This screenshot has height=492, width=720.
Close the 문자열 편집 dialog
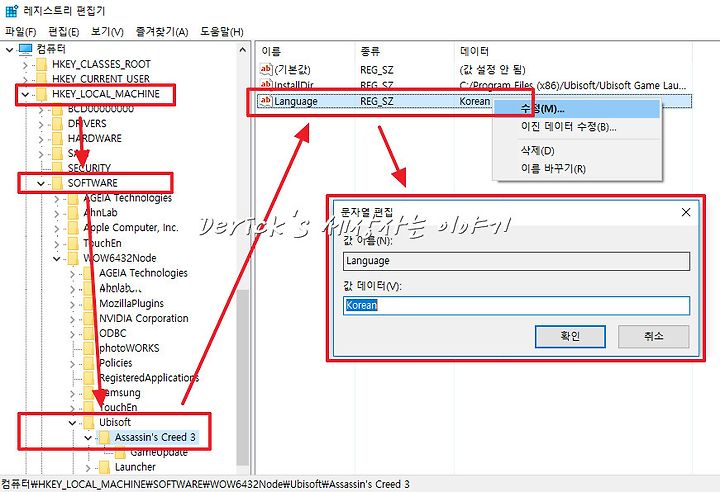point(686,212)
